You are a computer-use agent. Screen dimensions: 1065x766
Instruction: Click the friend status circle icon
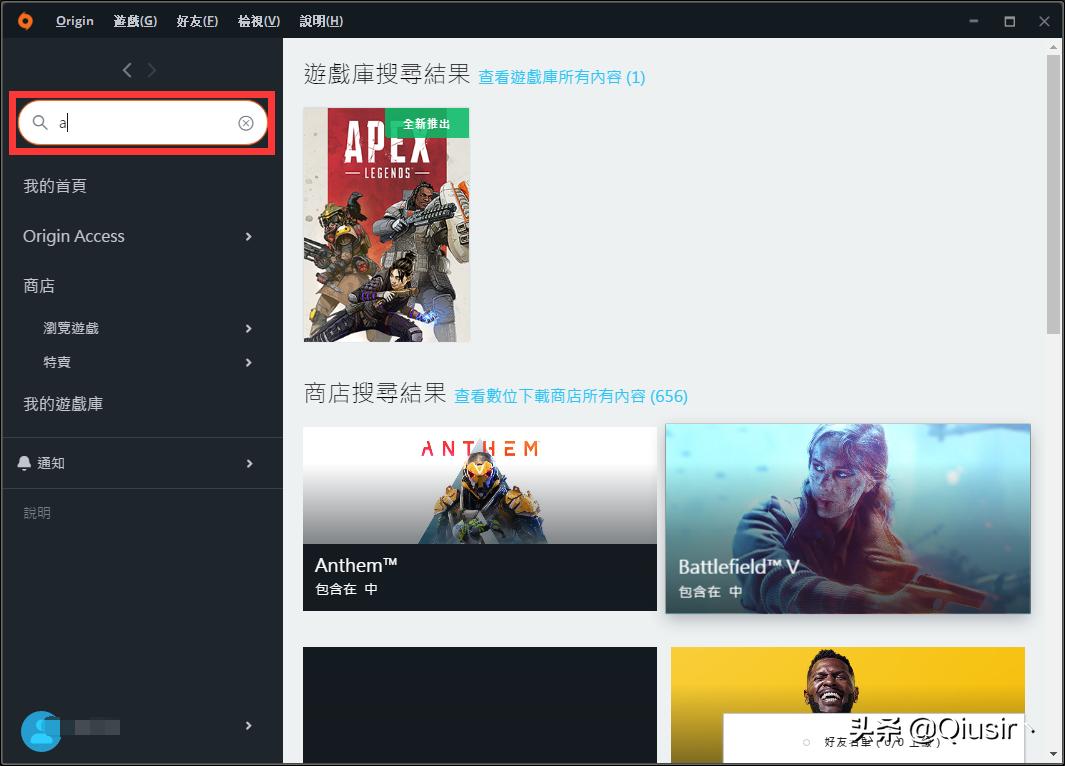[807, 742]
